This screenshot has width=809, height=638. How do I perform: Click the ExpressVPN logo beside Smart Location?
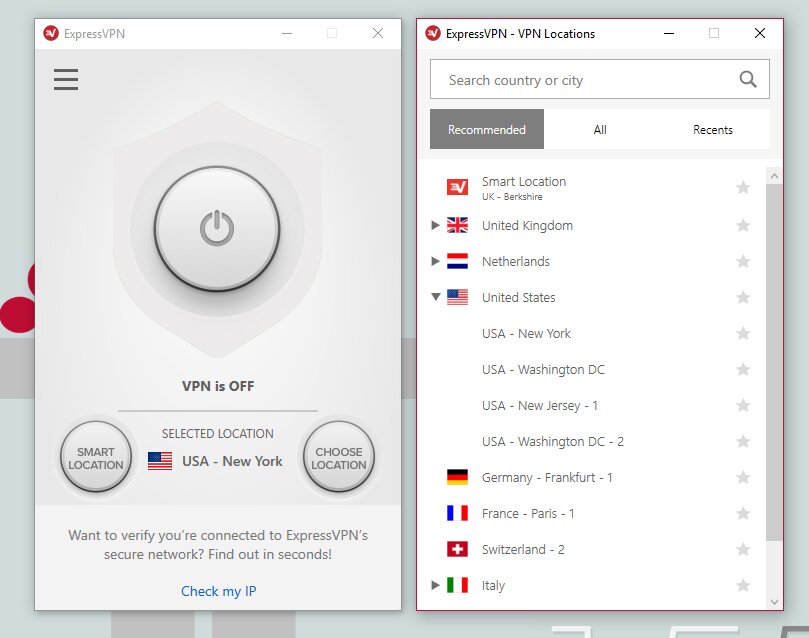457,187
